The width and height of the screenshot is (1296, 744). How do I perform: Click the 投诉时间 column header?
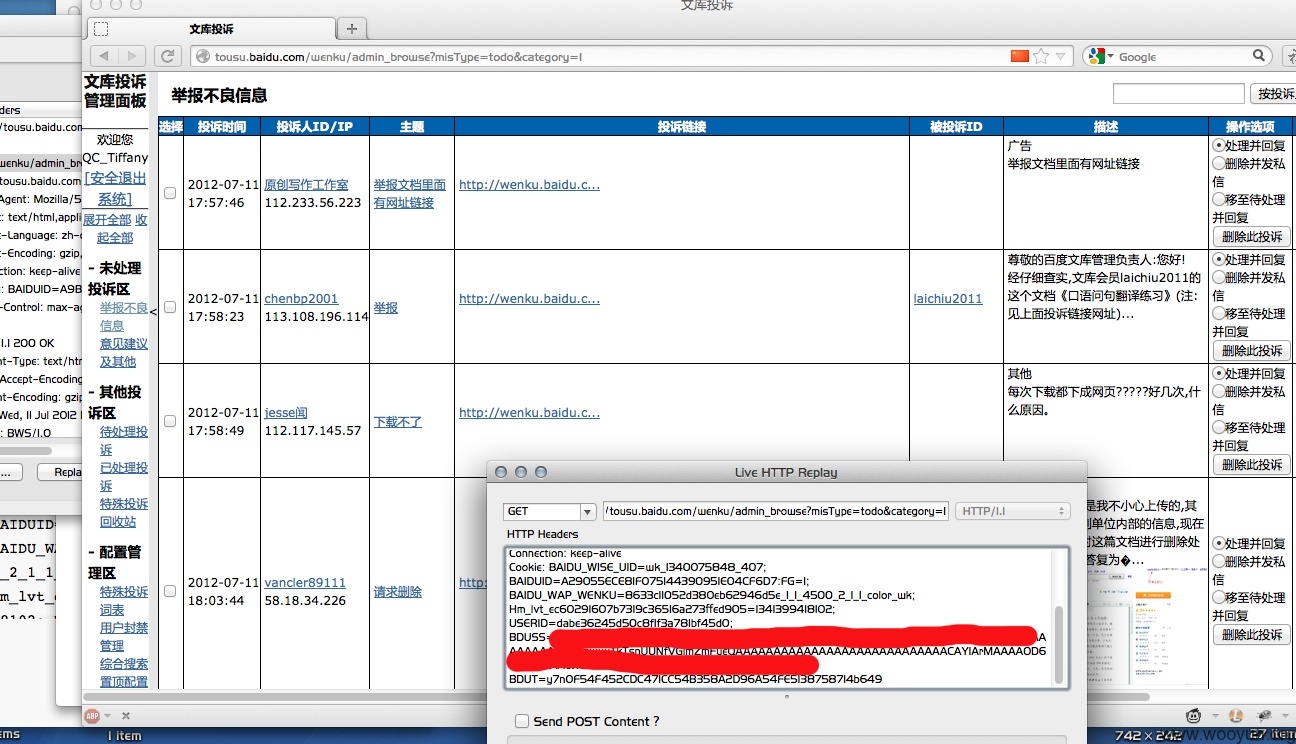point(221,126)
